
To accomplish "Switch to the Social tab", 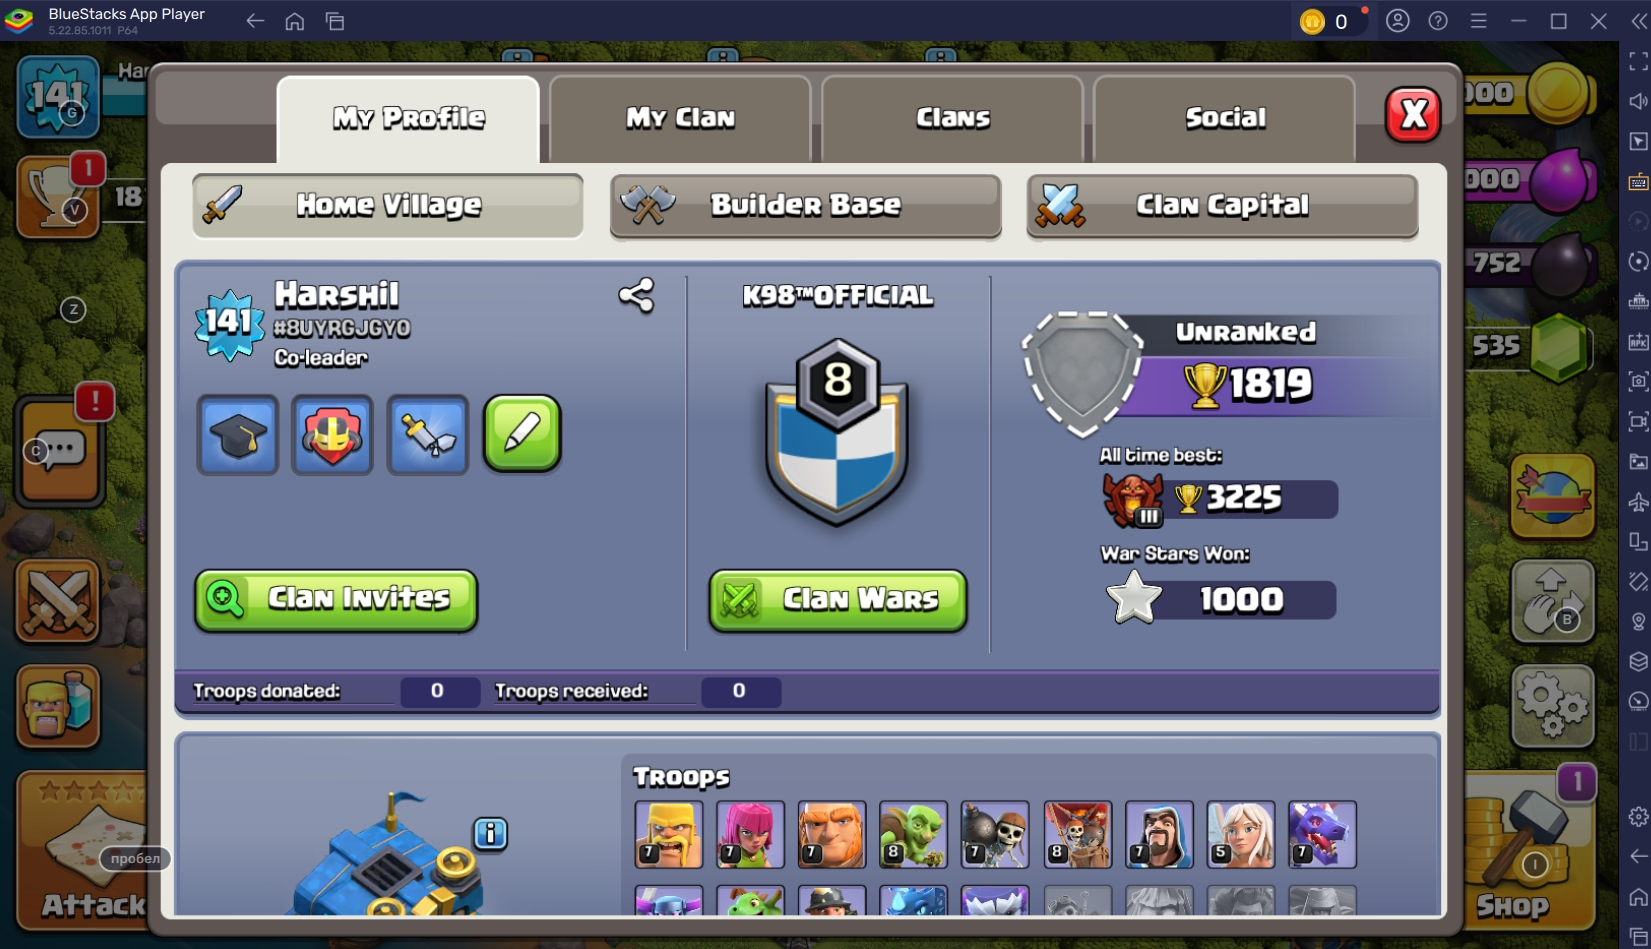I will pos(1225,118).
